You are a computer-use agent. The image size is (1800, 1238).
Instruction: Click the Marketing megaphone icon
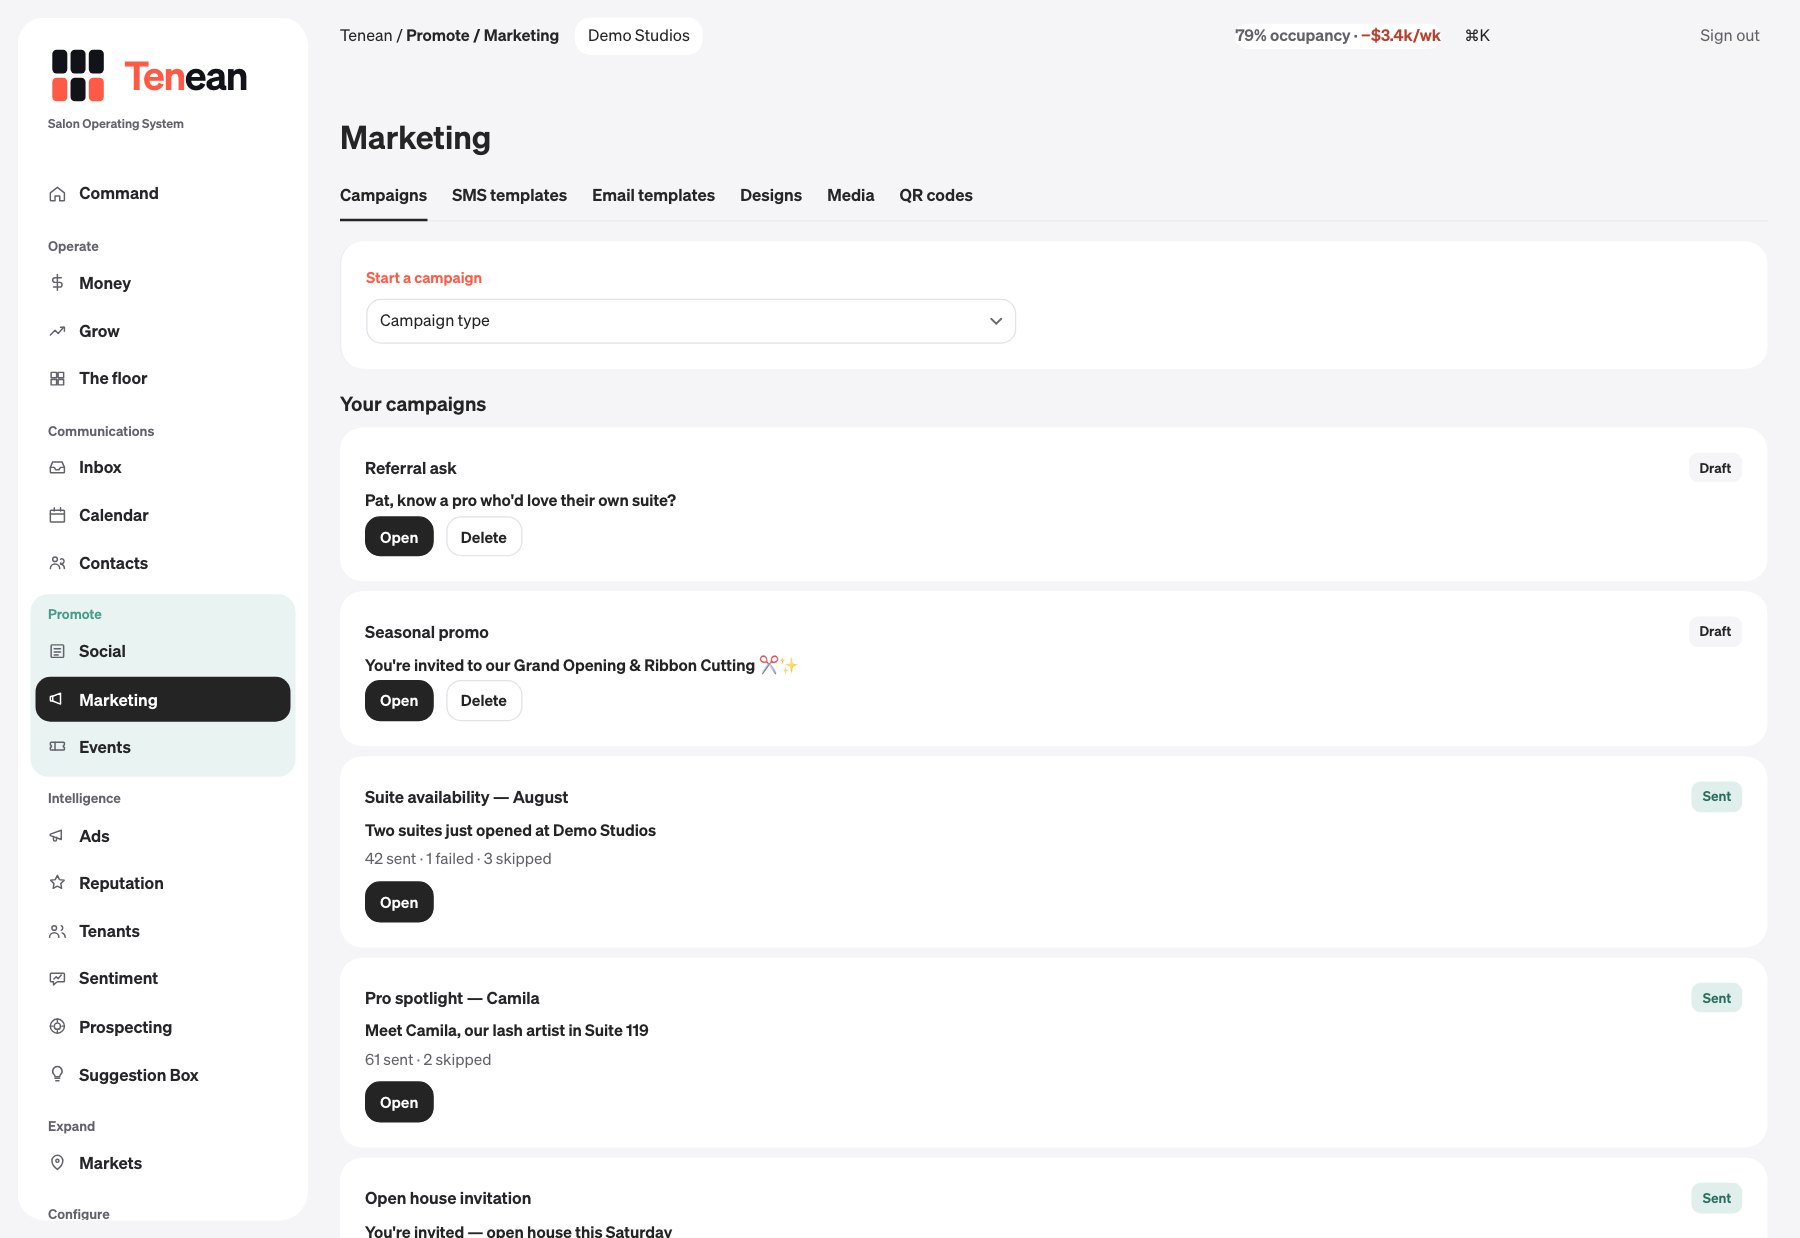click(x=57, y=699)
